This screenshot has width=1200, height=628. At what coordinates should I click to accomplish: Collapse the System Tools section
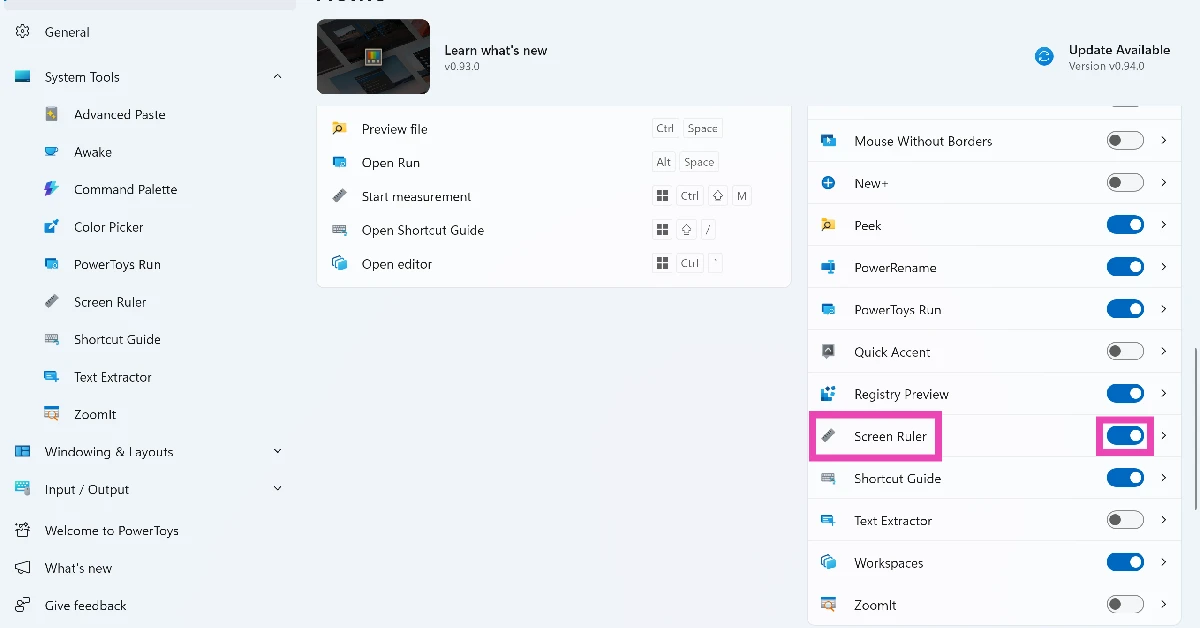click(x=277, y=77)
